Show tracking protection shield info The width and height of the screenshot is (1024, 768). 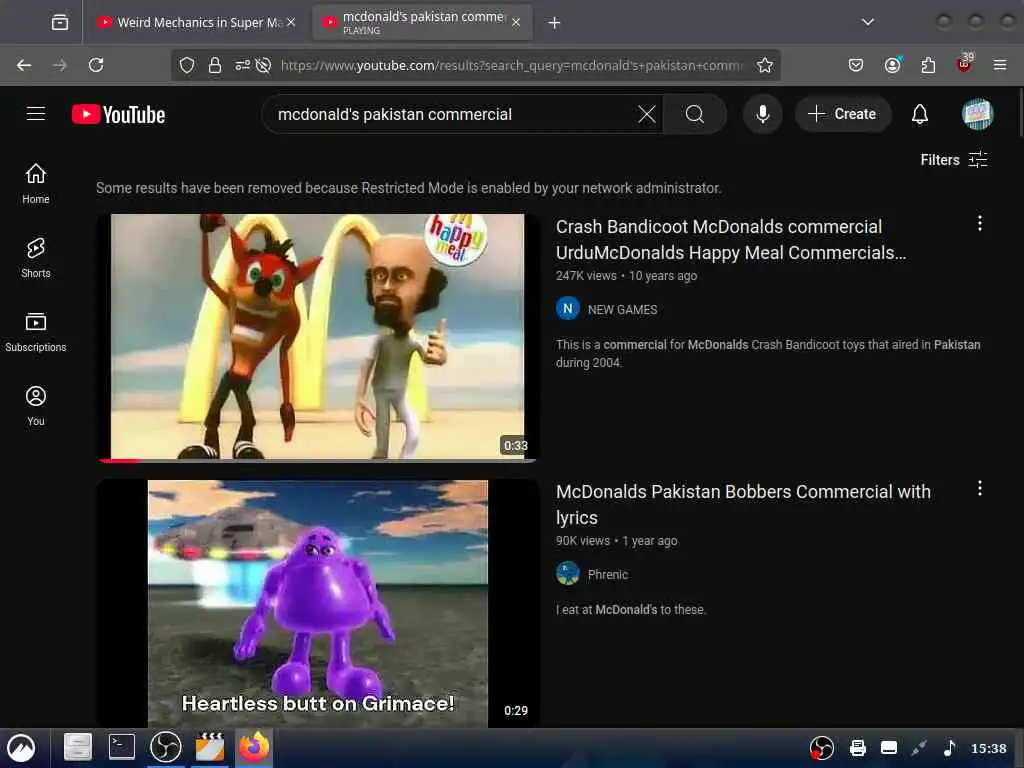(x=187, y=65)
